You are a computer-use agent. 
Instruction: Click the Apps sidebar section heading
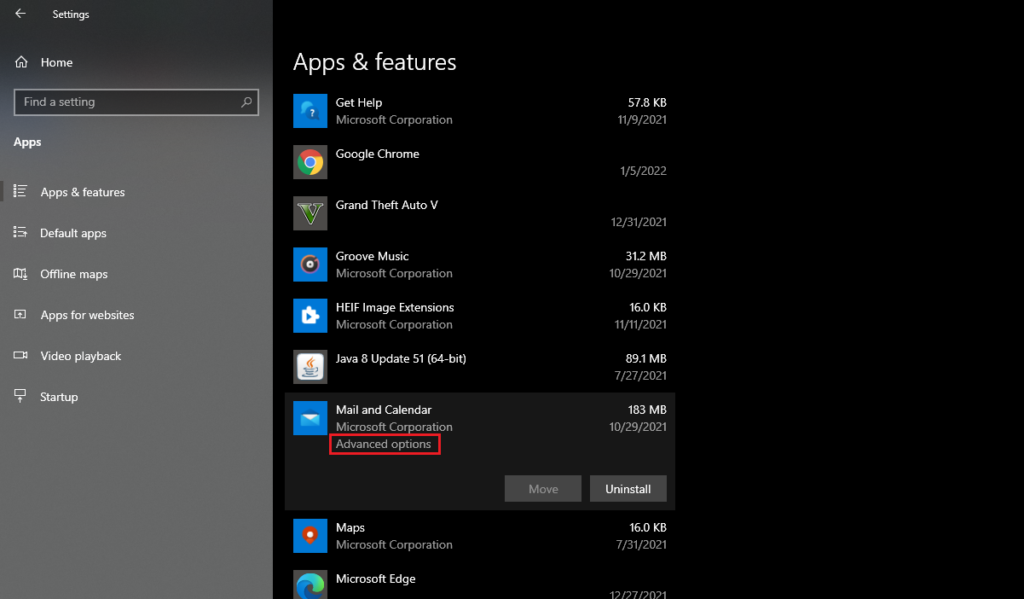pos(27,142)
